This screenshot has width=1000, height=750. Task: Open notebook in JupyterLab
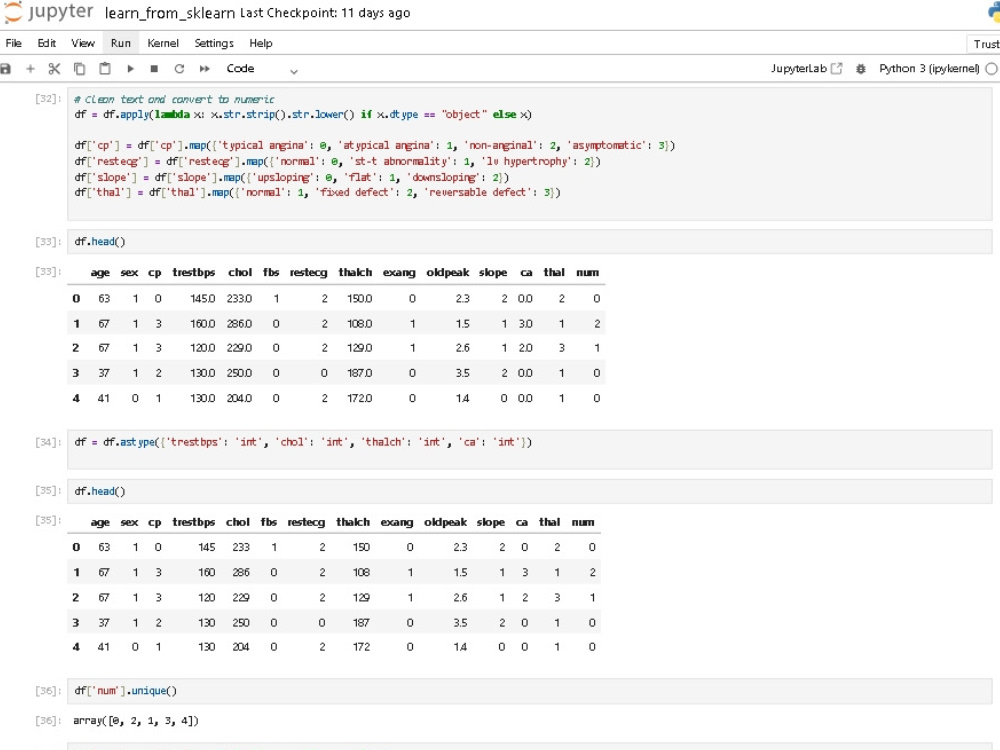tap(806, 68)
